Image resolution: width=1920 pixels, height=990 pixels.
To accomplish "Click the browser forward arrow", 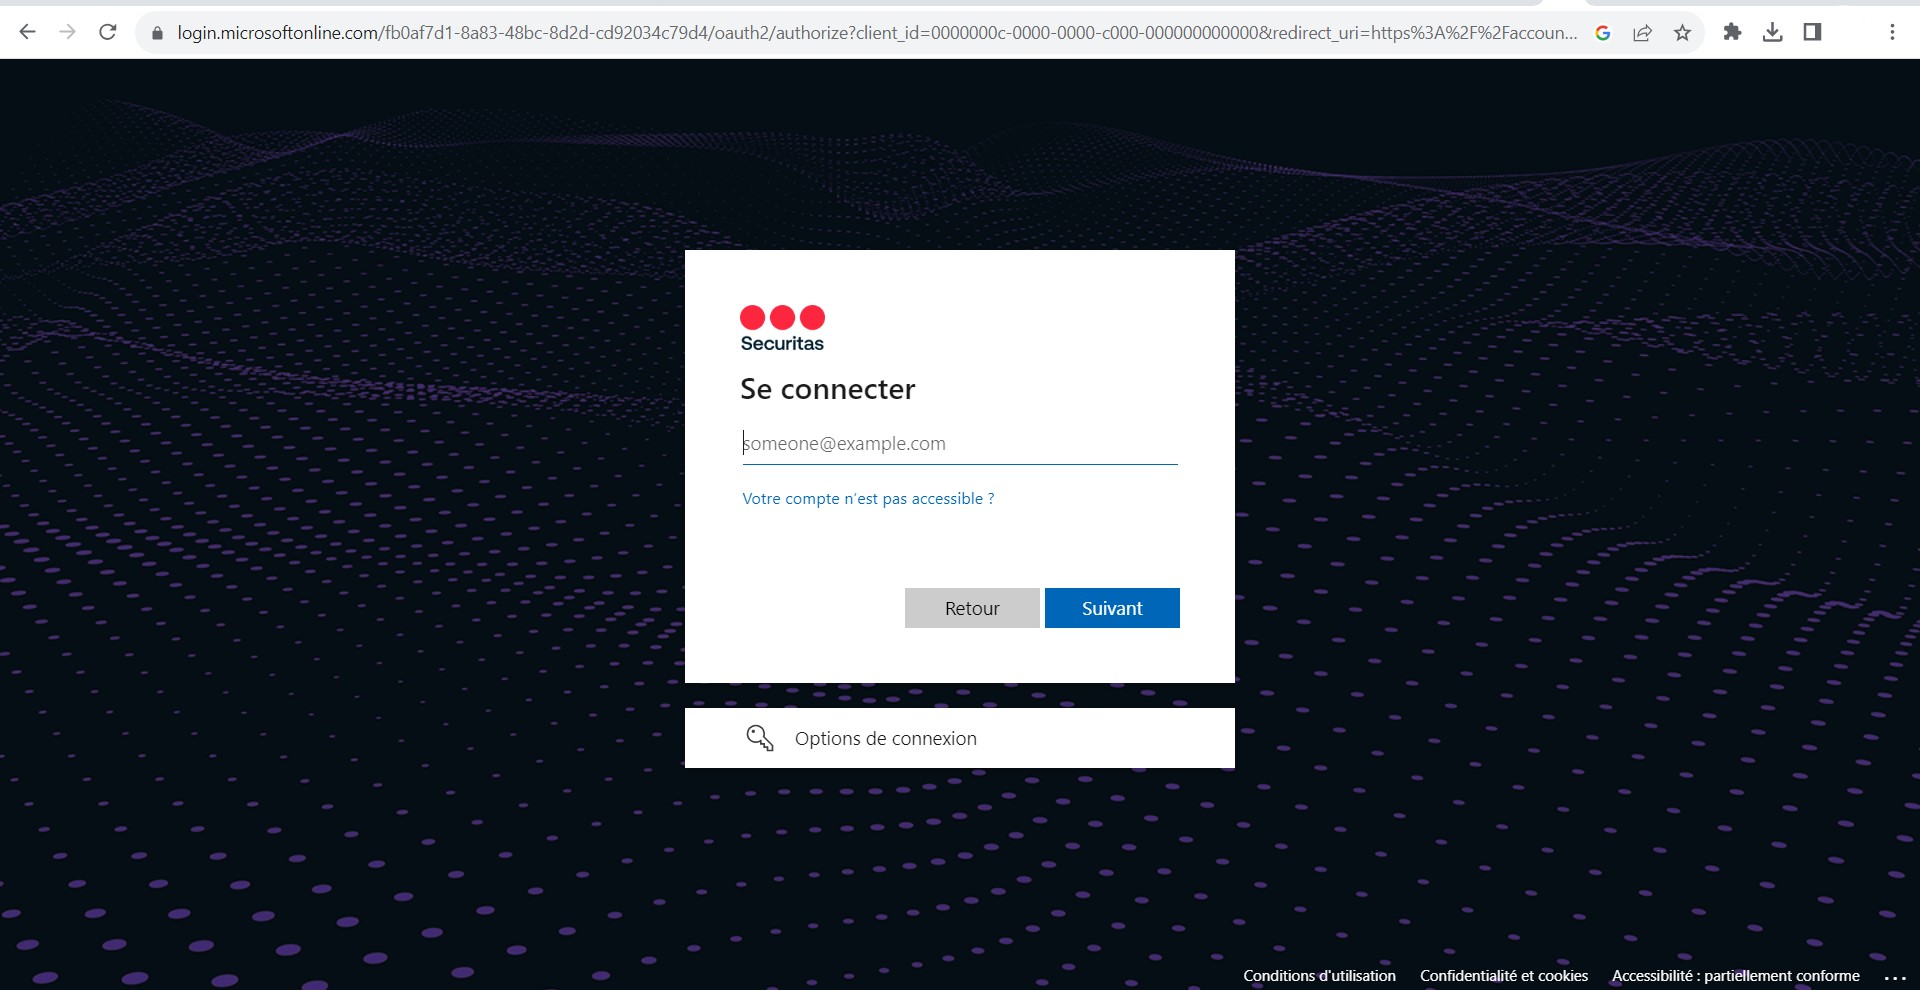I will [x=67, y=32].
